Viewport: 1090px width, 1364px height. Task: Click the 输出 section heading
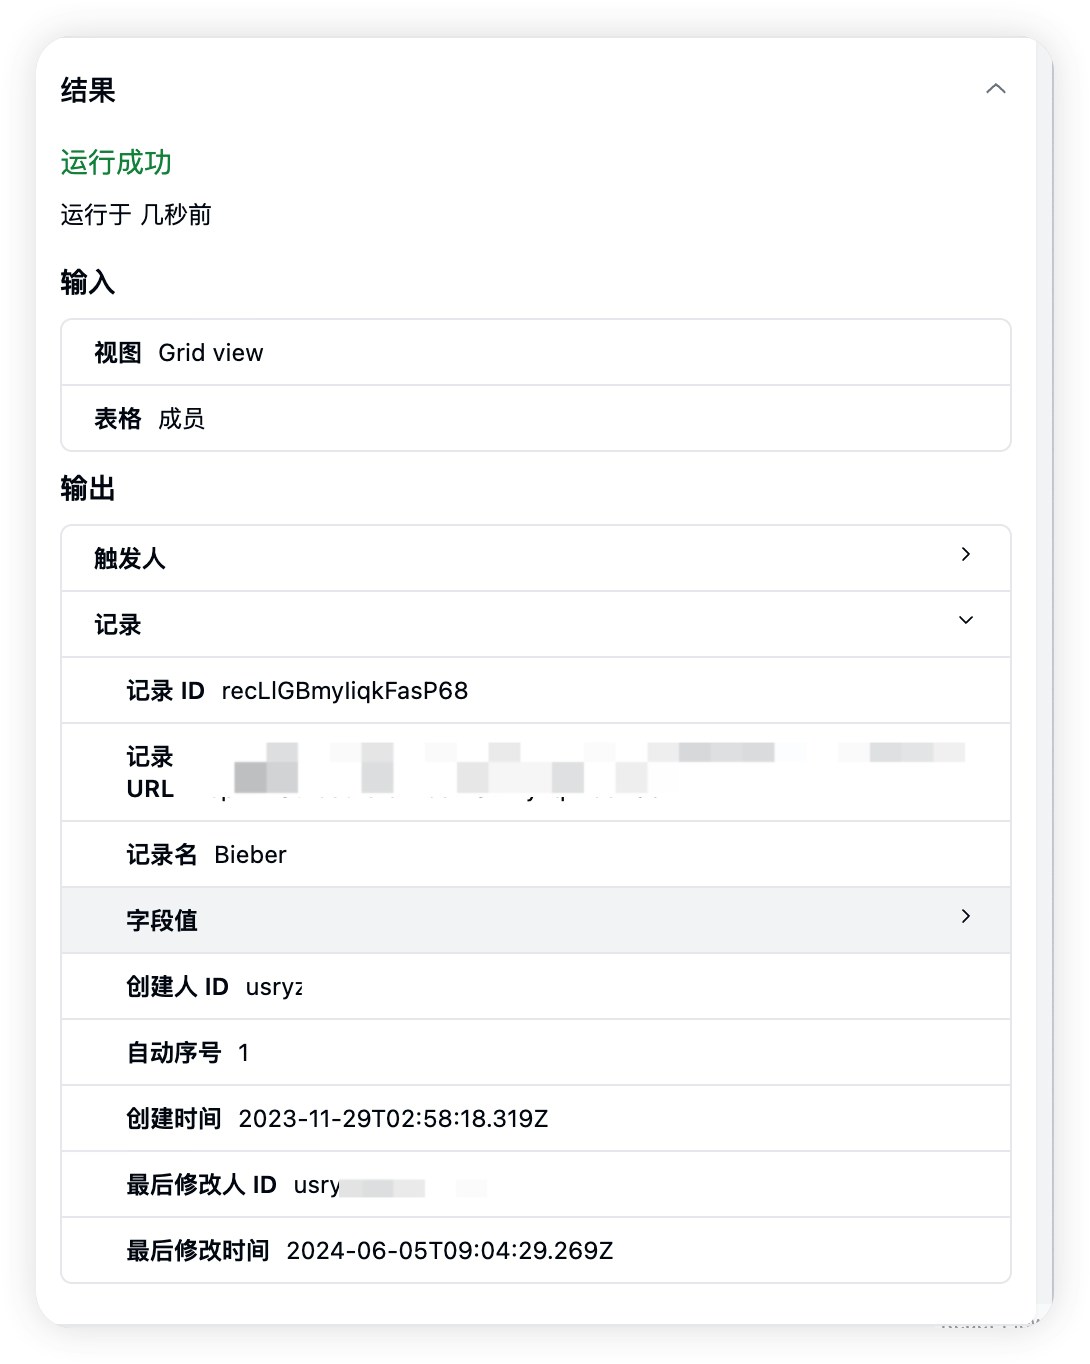(88, 488)
